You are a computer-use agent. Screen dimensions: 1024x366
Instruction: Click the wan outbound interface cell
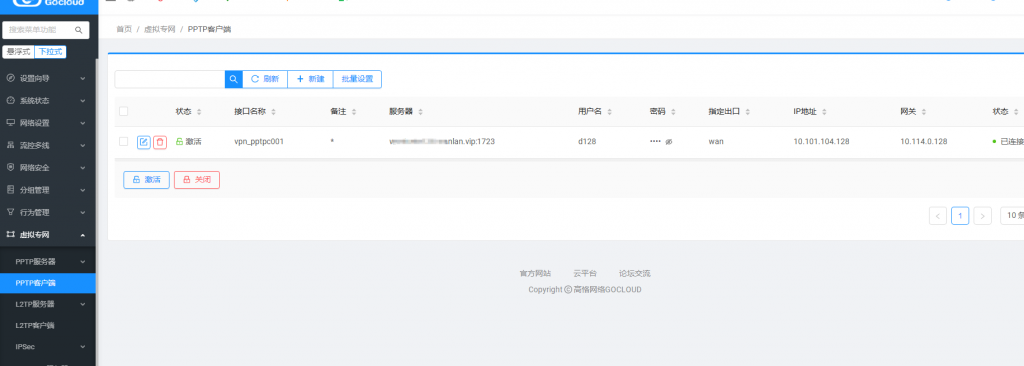[x=716, y=142]
